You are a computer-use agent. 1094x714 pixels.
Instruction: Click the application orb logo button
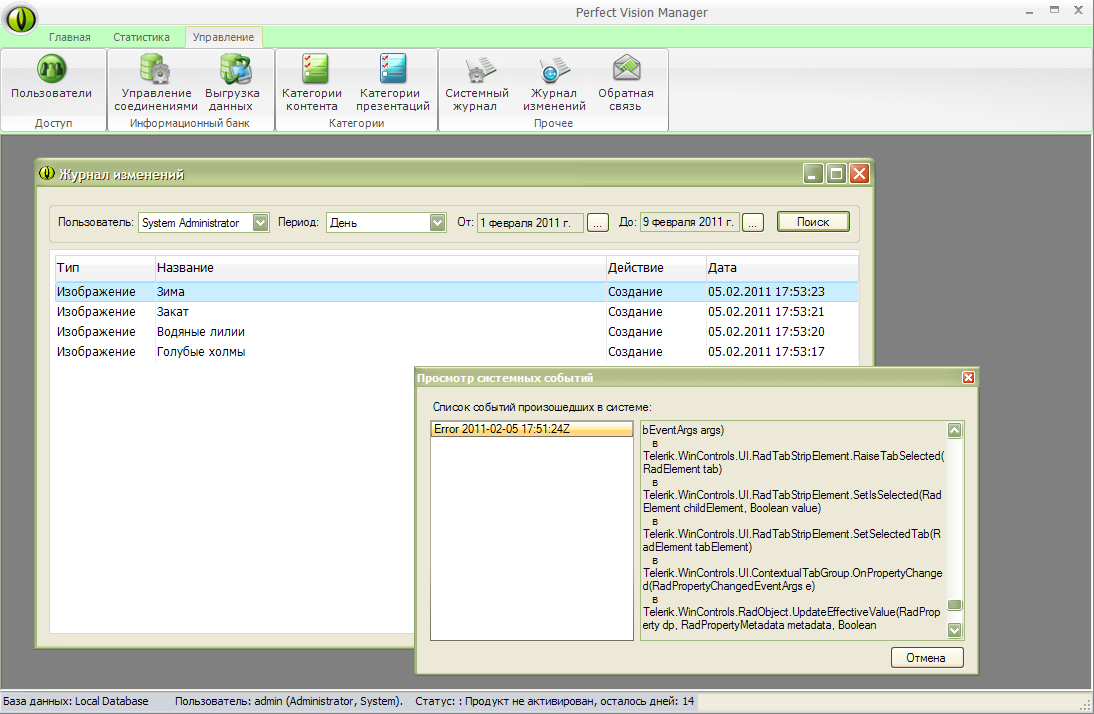20,18
